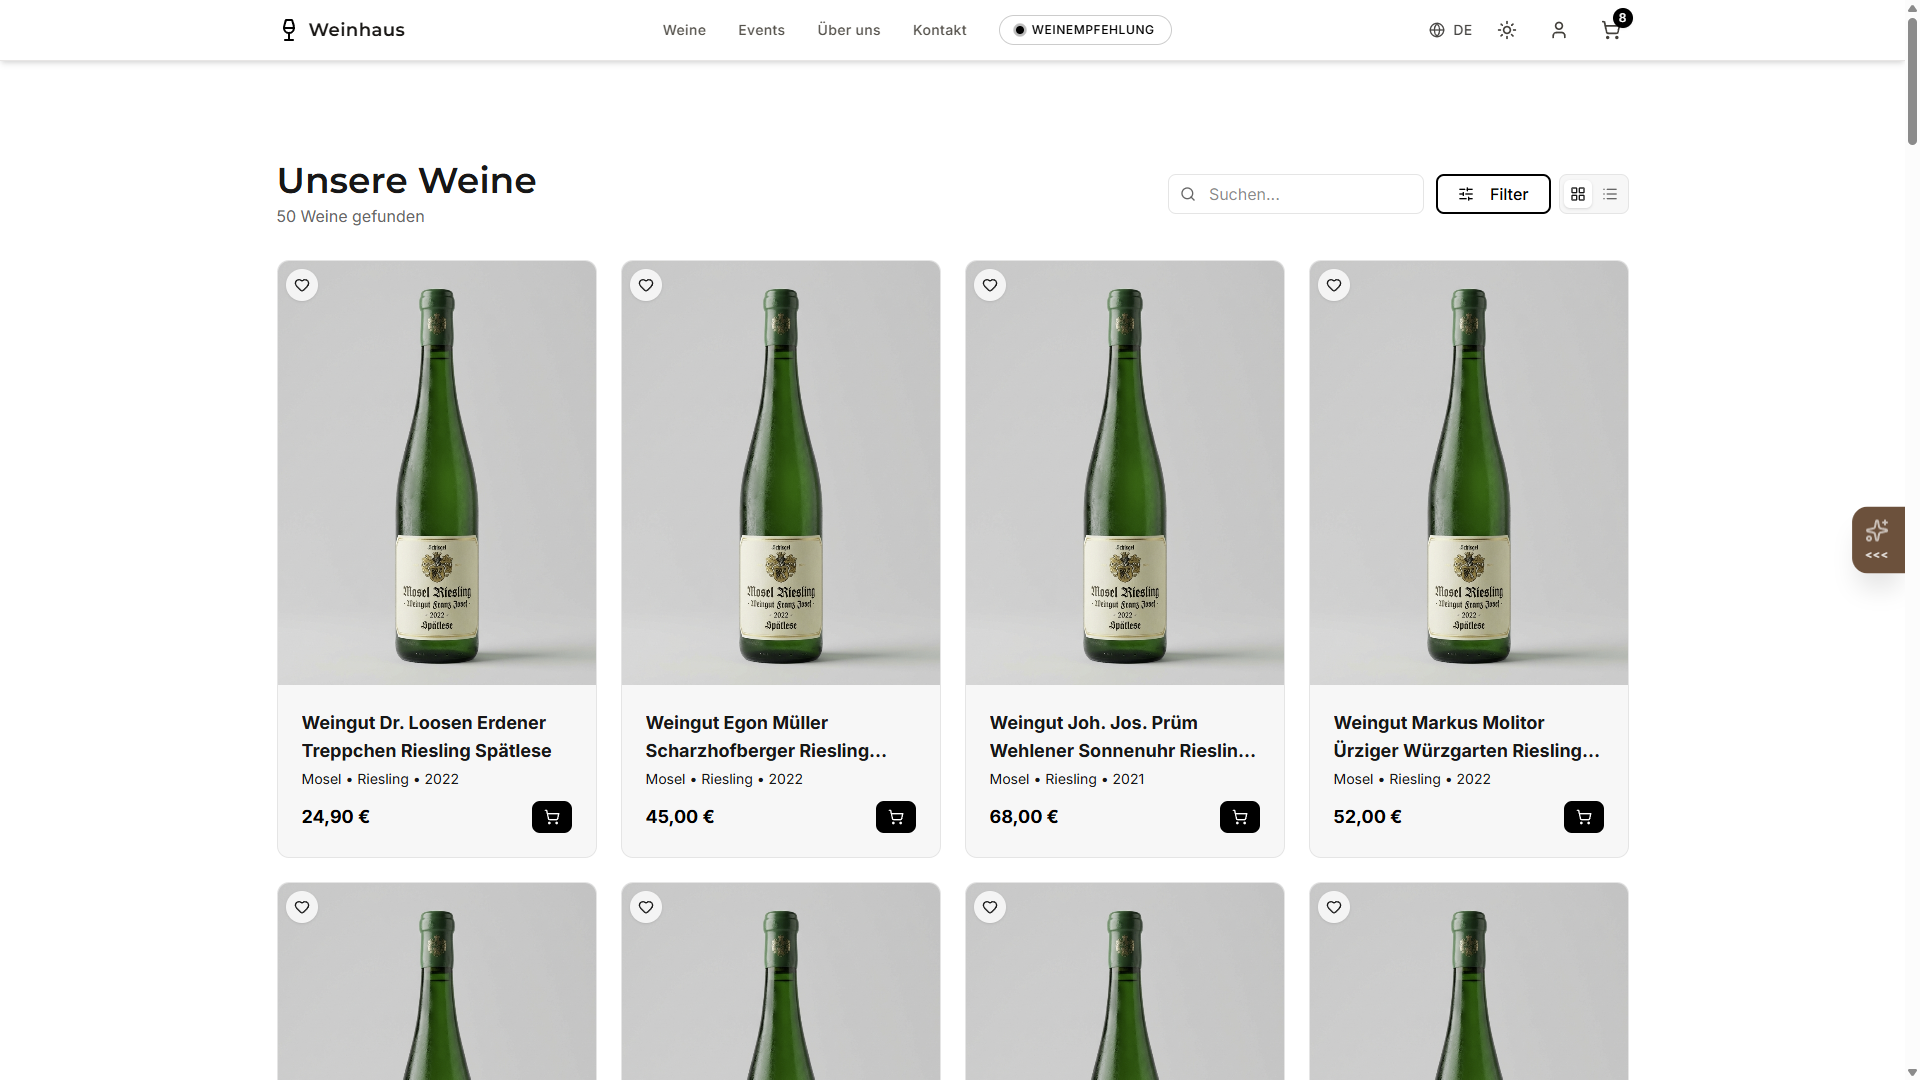Open the Filter options panel
Viewport: 1920px width, 1080px height.
click(x=1493, y=194)
